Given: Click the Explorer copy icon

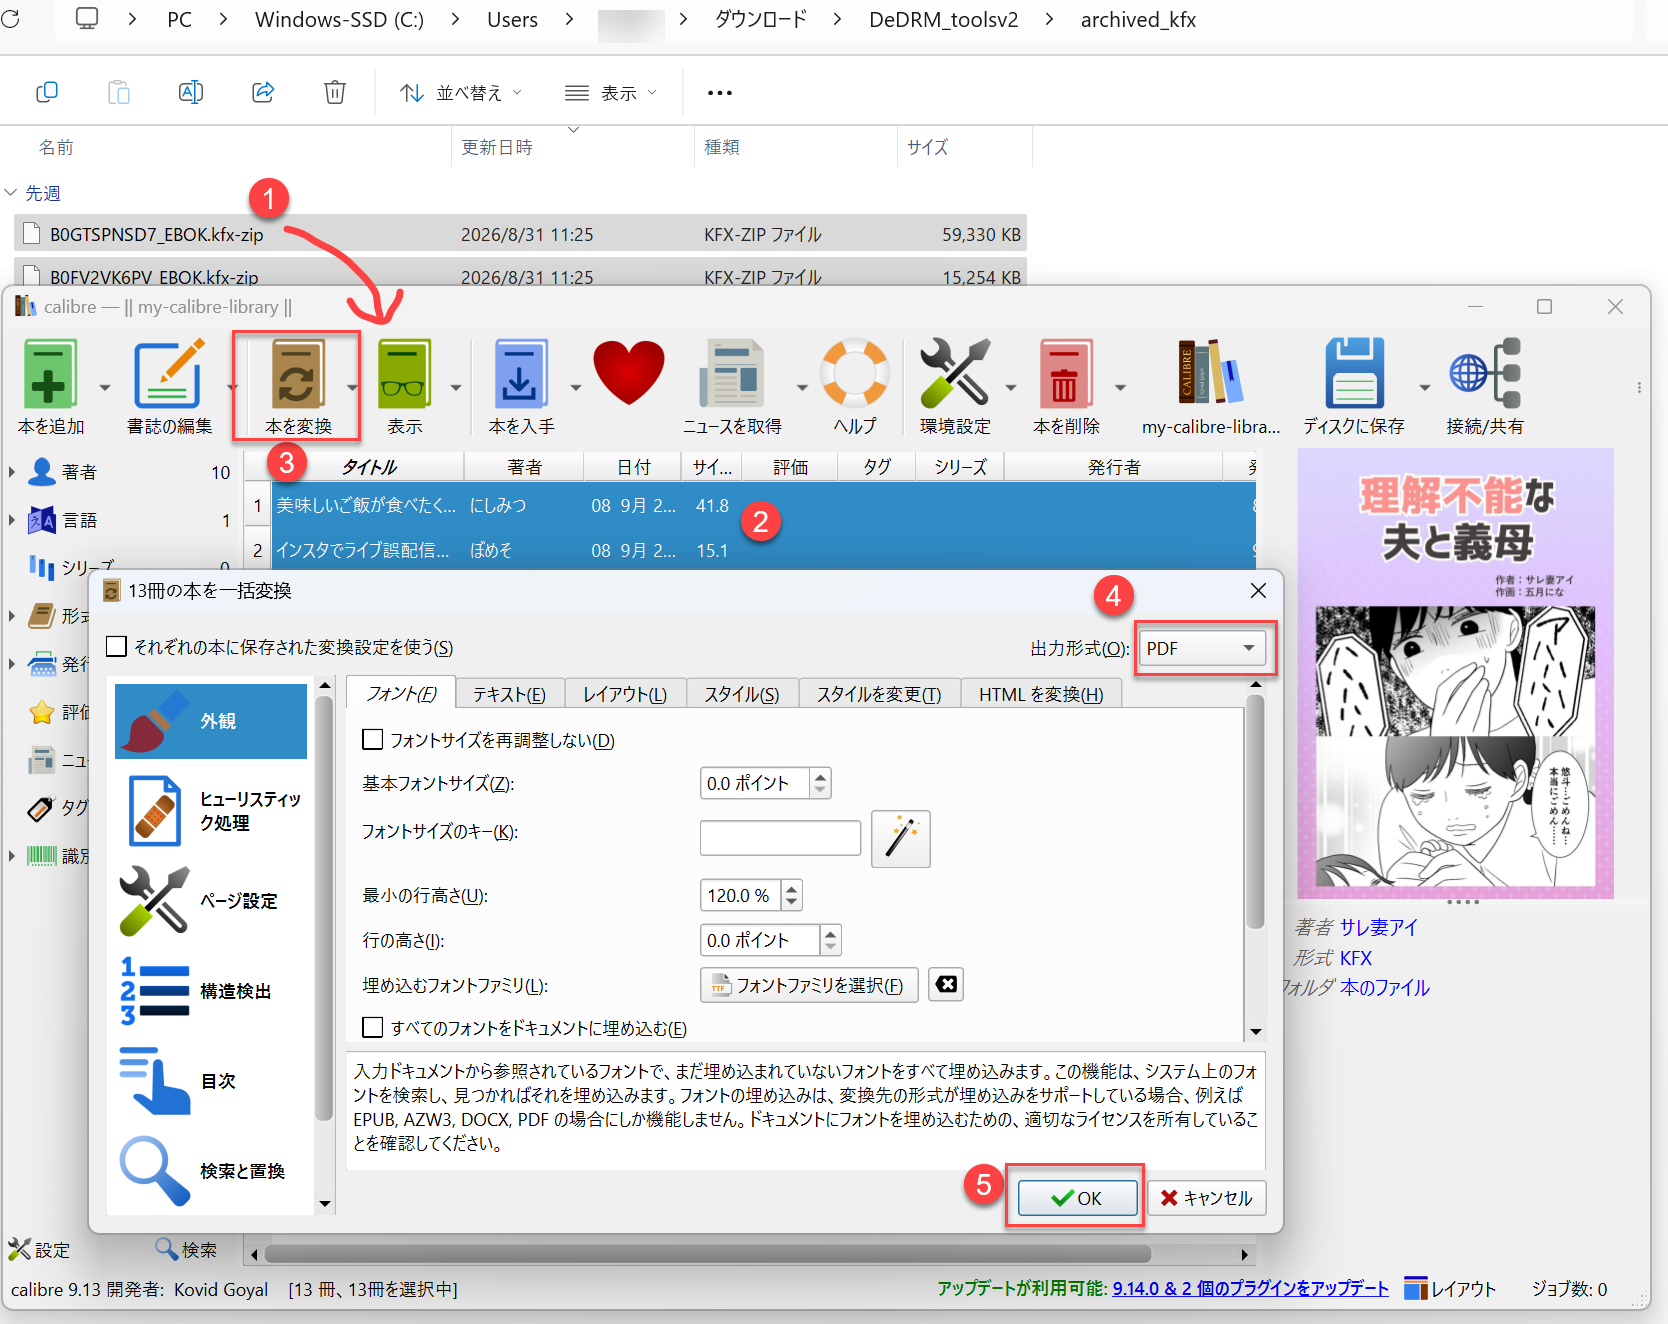Looking at the screenshot, I should (47, 92).
